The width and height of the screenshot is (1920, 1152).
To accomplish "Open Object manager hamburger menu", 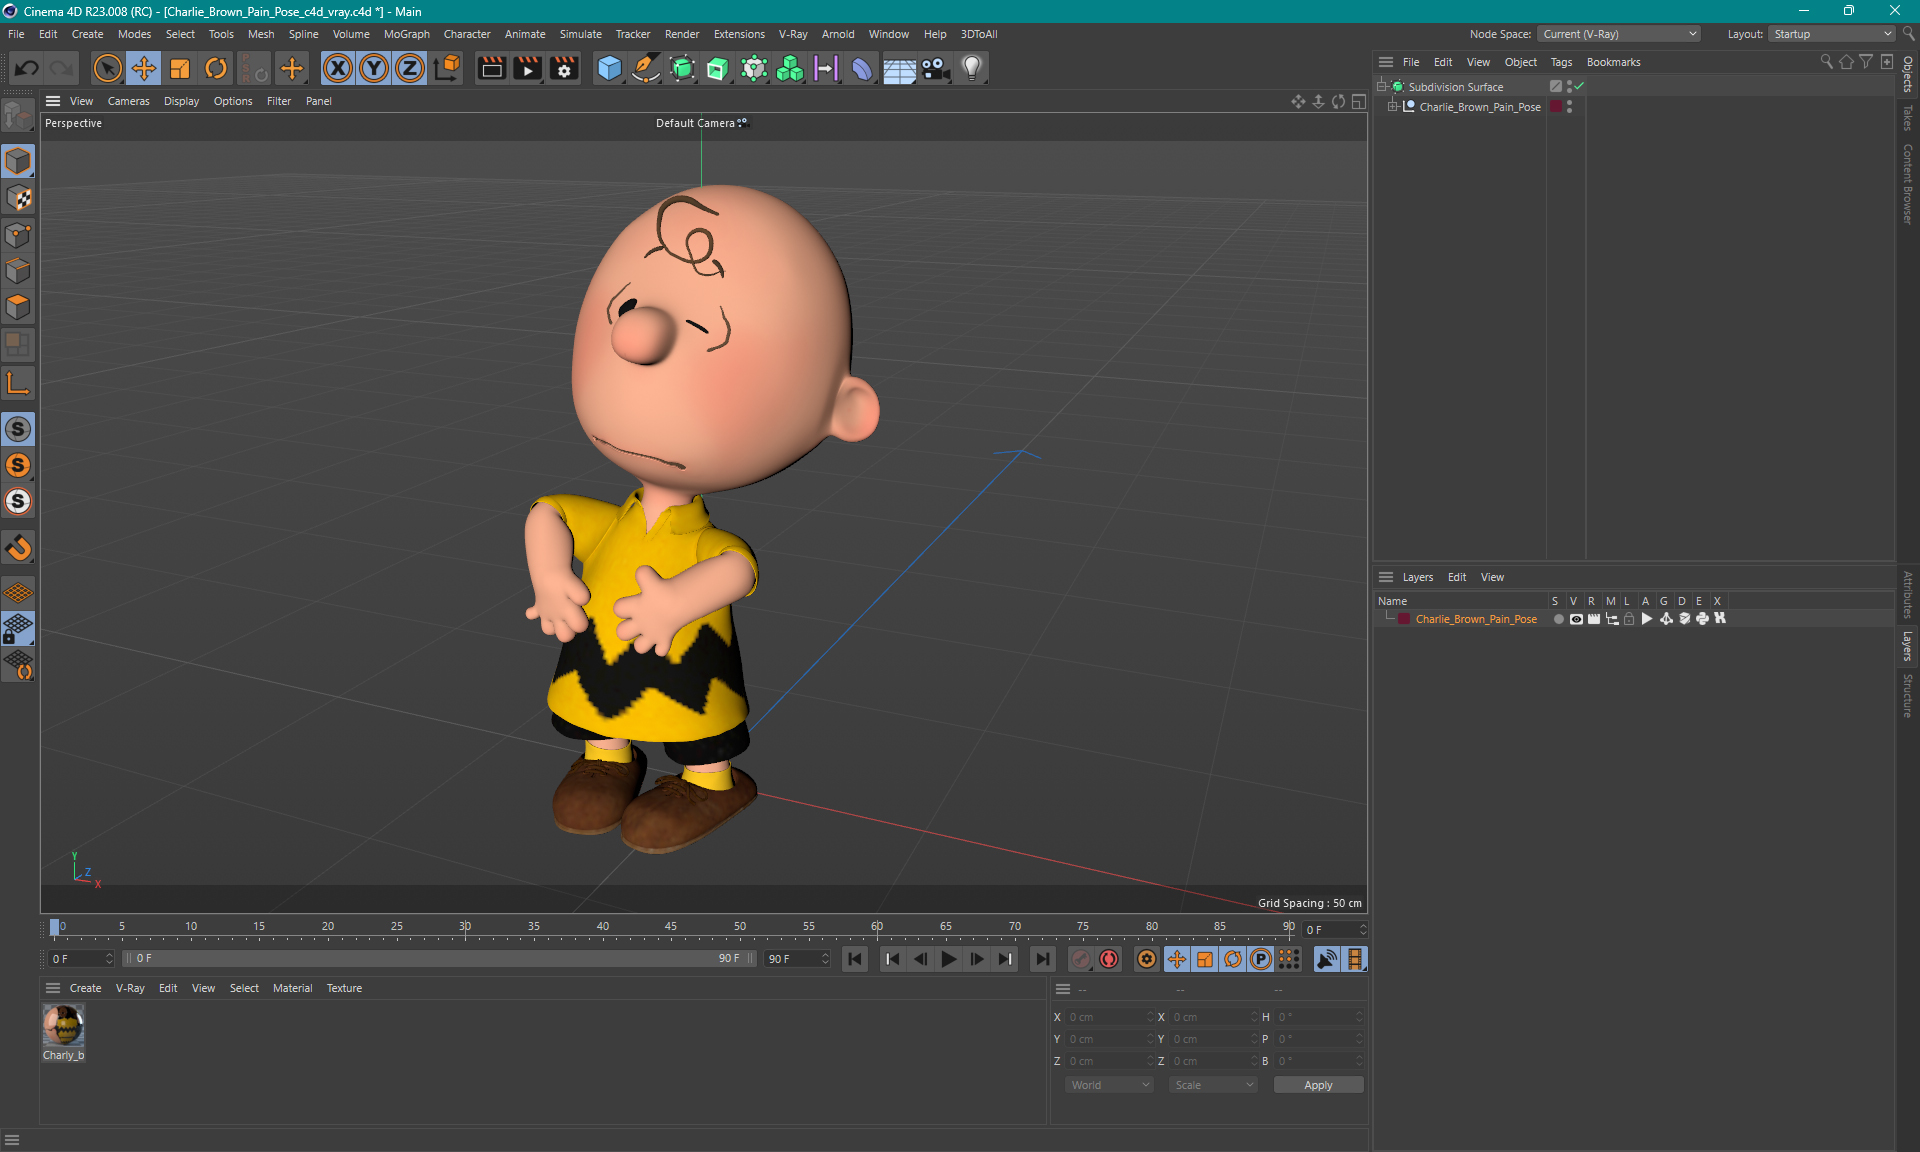I will tap(1386, 62).
